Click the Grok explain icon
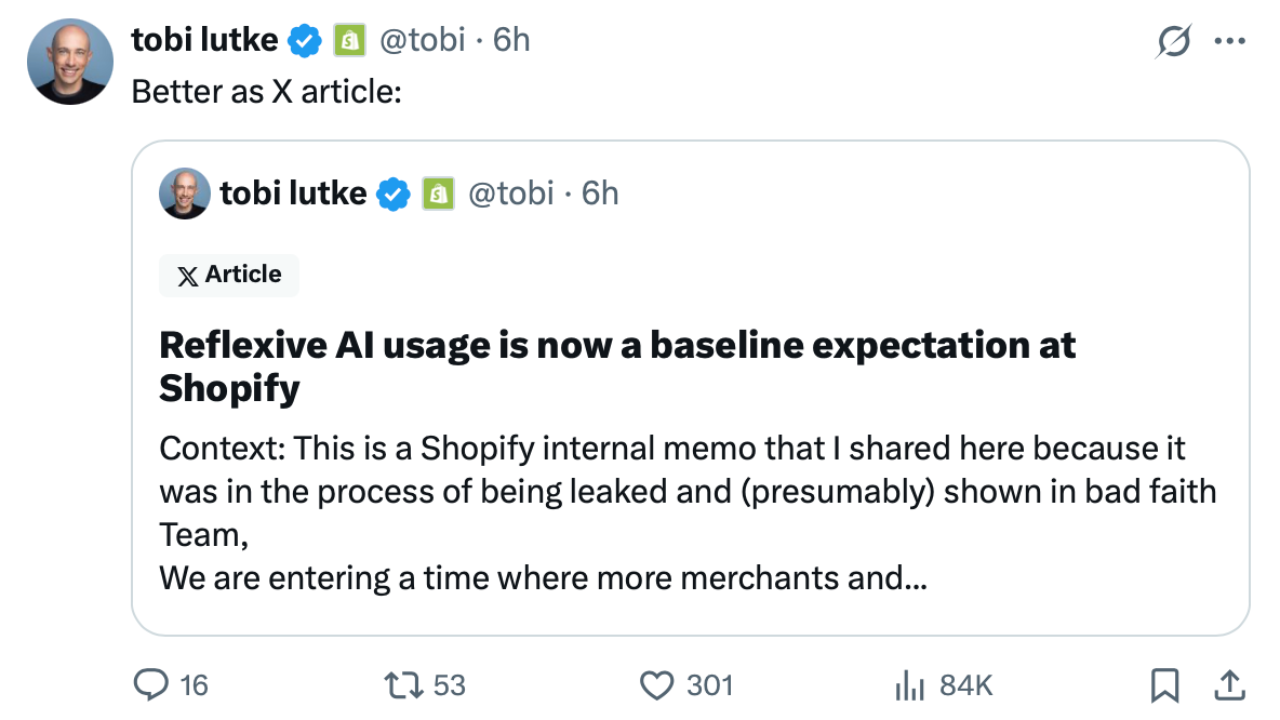Viewport: 1280px width, 720px height. [1173, 42]
